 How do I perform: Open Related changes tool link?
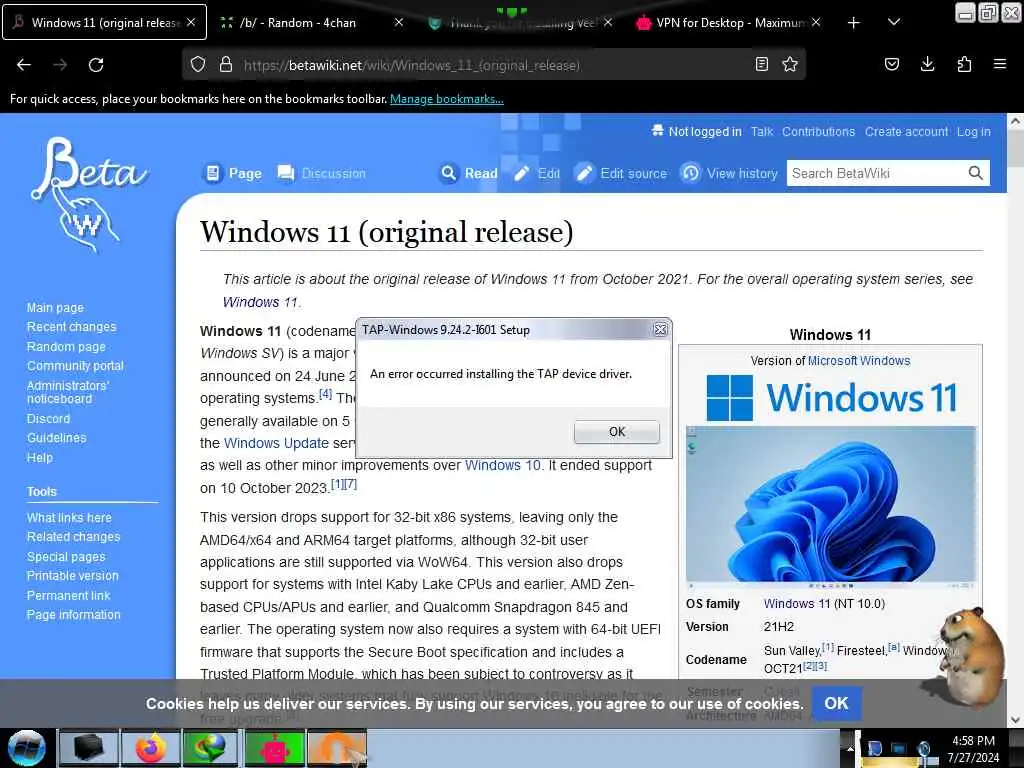(x=73, y=537)
